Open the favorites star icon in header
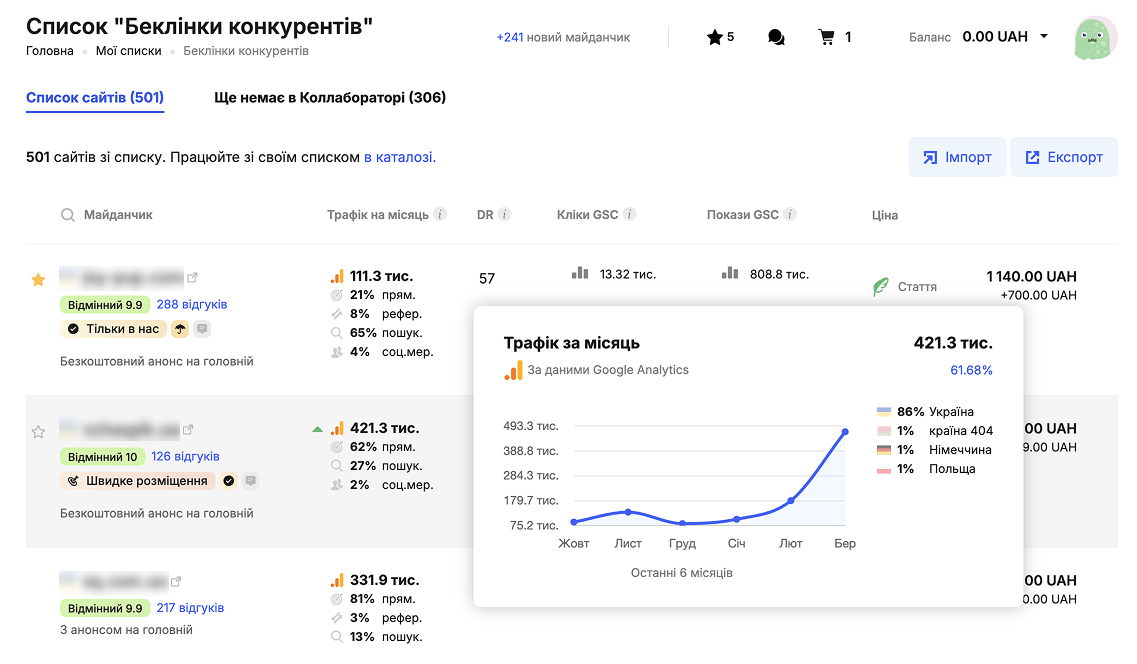Viewport: 1137px width, 664px height. pyautogui.click(x=714, y=37)
